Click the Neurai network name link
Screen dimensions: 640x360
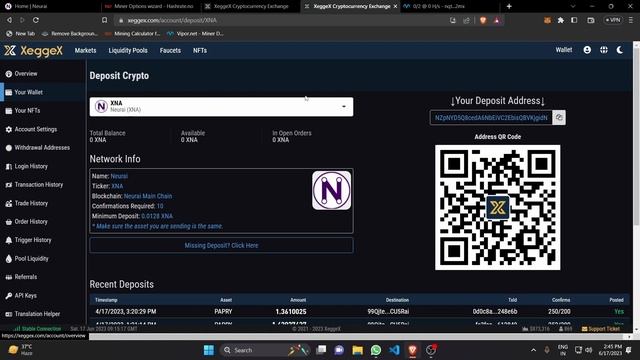click(x=119, y=176)
